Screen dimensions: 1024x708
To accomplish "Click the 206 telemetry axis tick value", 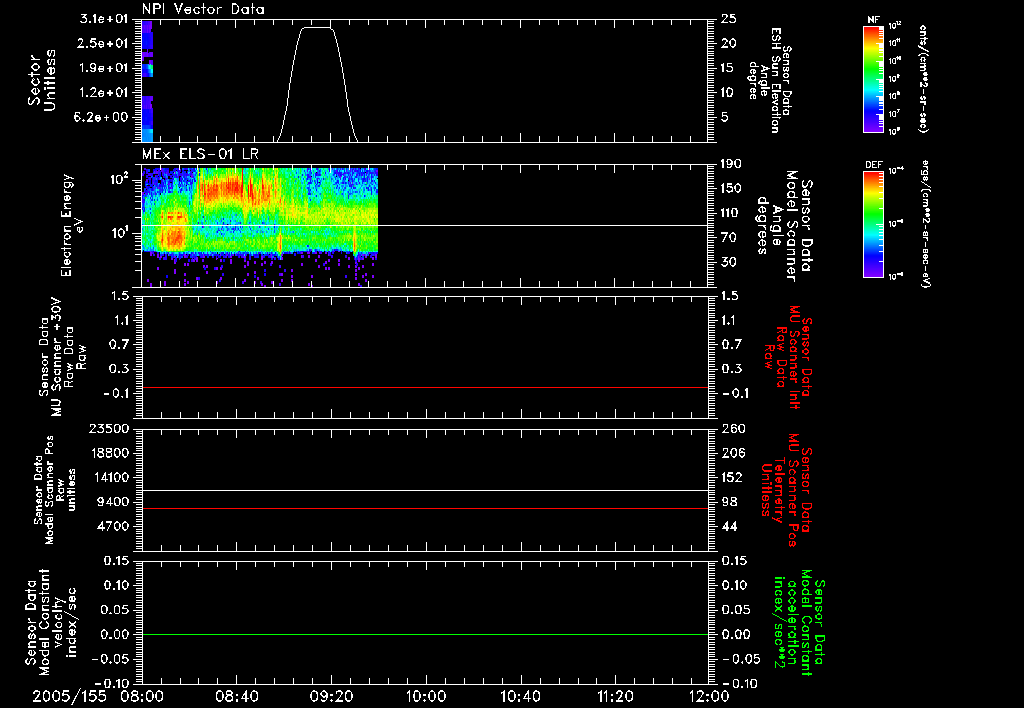I will tap(732, 453).
